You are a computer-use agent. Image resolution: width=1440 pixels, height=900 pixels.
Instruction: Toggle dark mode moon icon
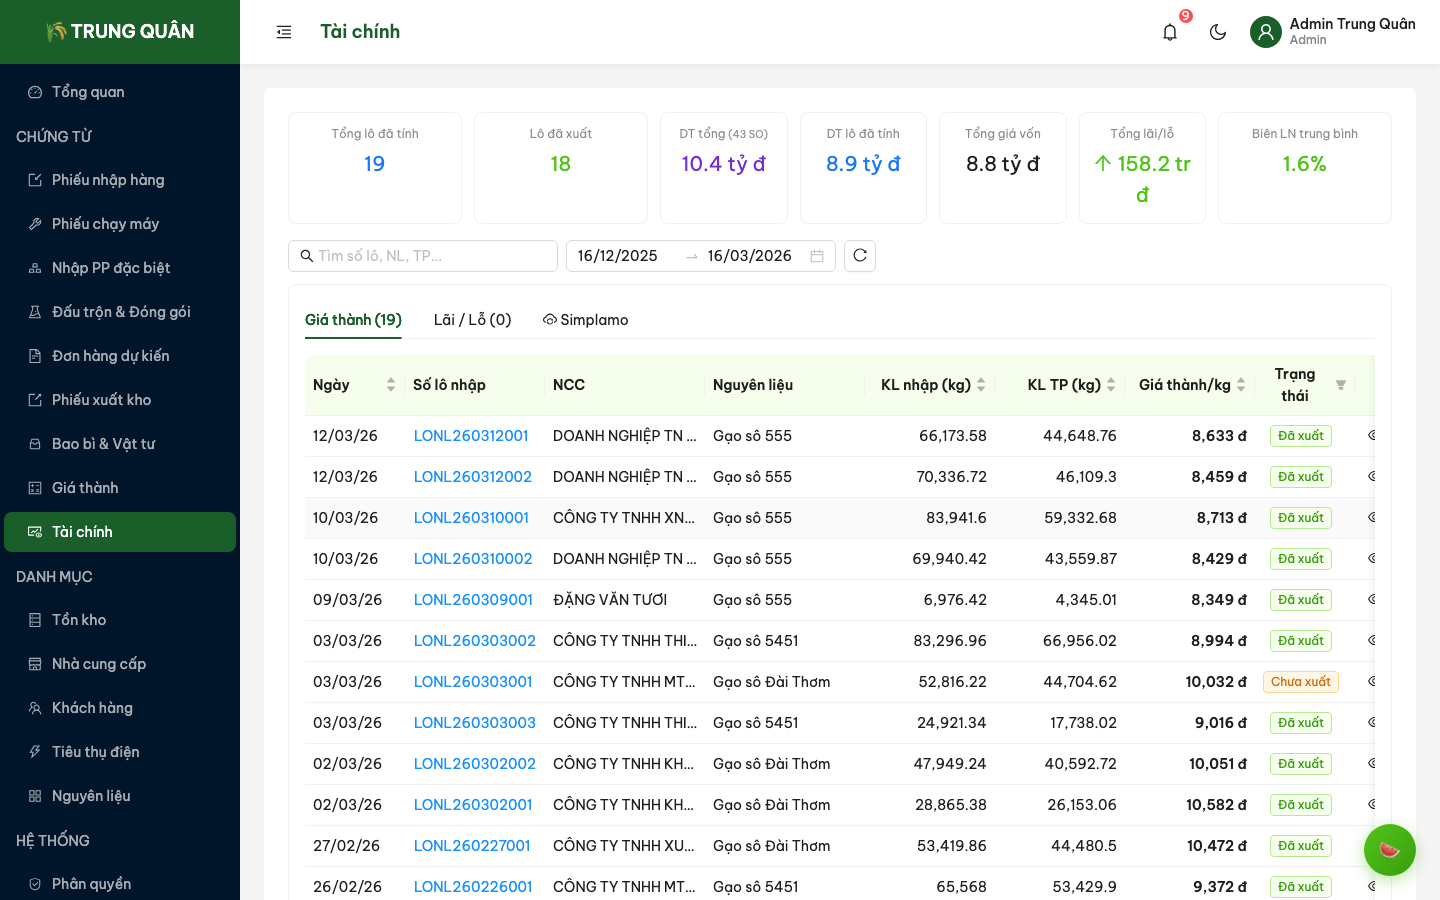1218,32
